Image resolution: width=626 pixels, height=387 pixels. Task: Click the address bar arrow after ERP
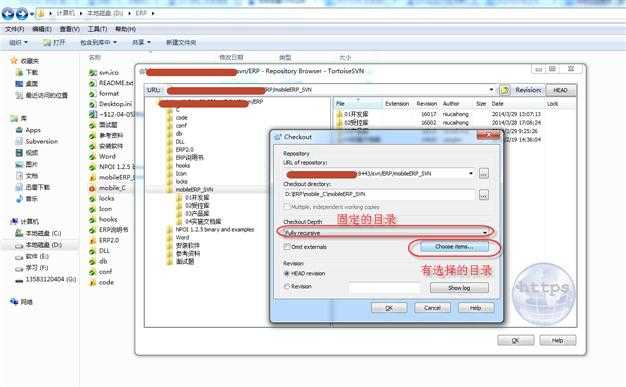153,14
